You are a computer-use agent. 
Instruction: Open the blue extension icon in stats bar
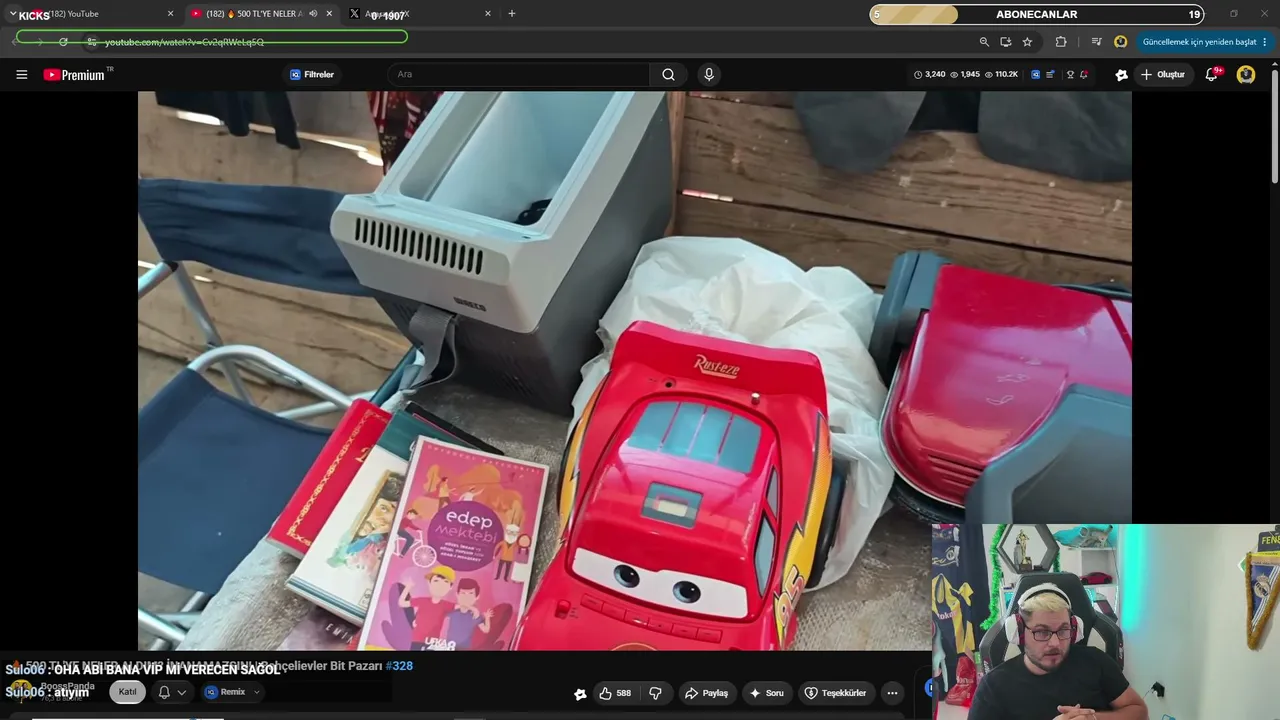click(1035, 75)
